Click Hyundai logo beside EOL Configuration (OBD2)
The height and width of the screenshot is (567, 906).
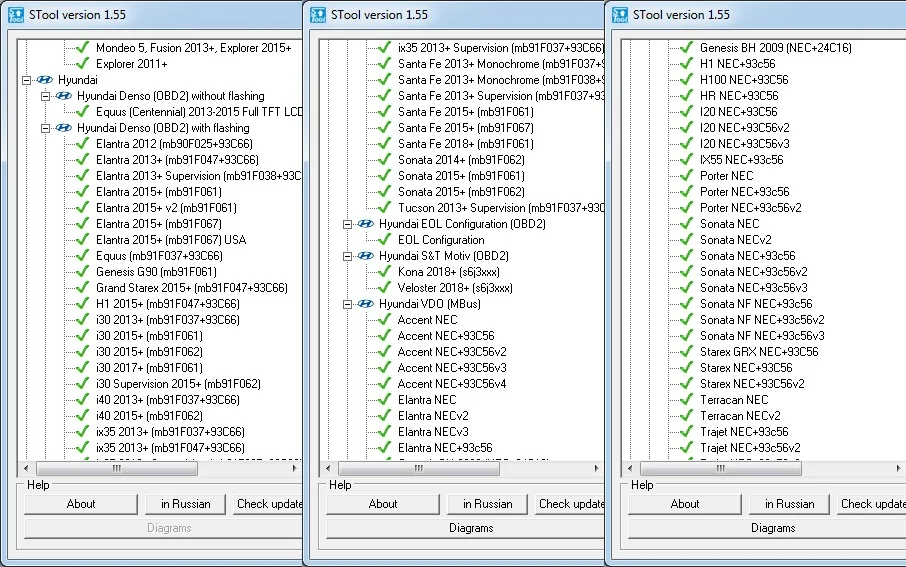pos(366,224)
